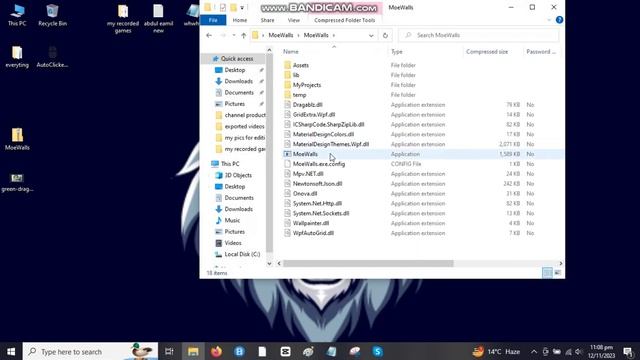Sort by Type column header
Image resolution: width=640 pixels, height=360 pixels.
[x=397, y=52]
